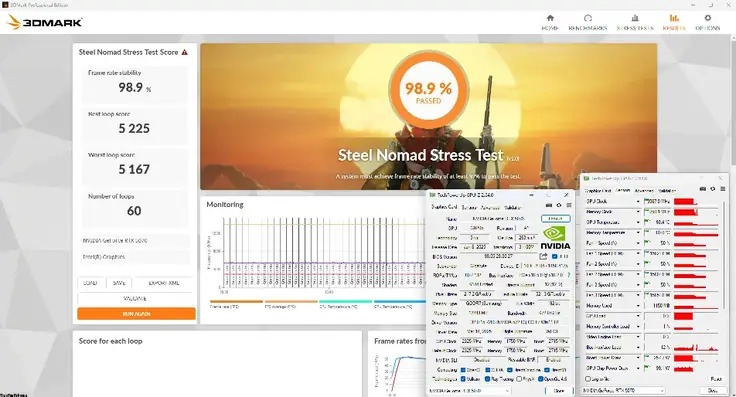The image size is (736, 397).
Task: Expand the Fan 2 Speed (%) dropdown
Action: point(638,264)
